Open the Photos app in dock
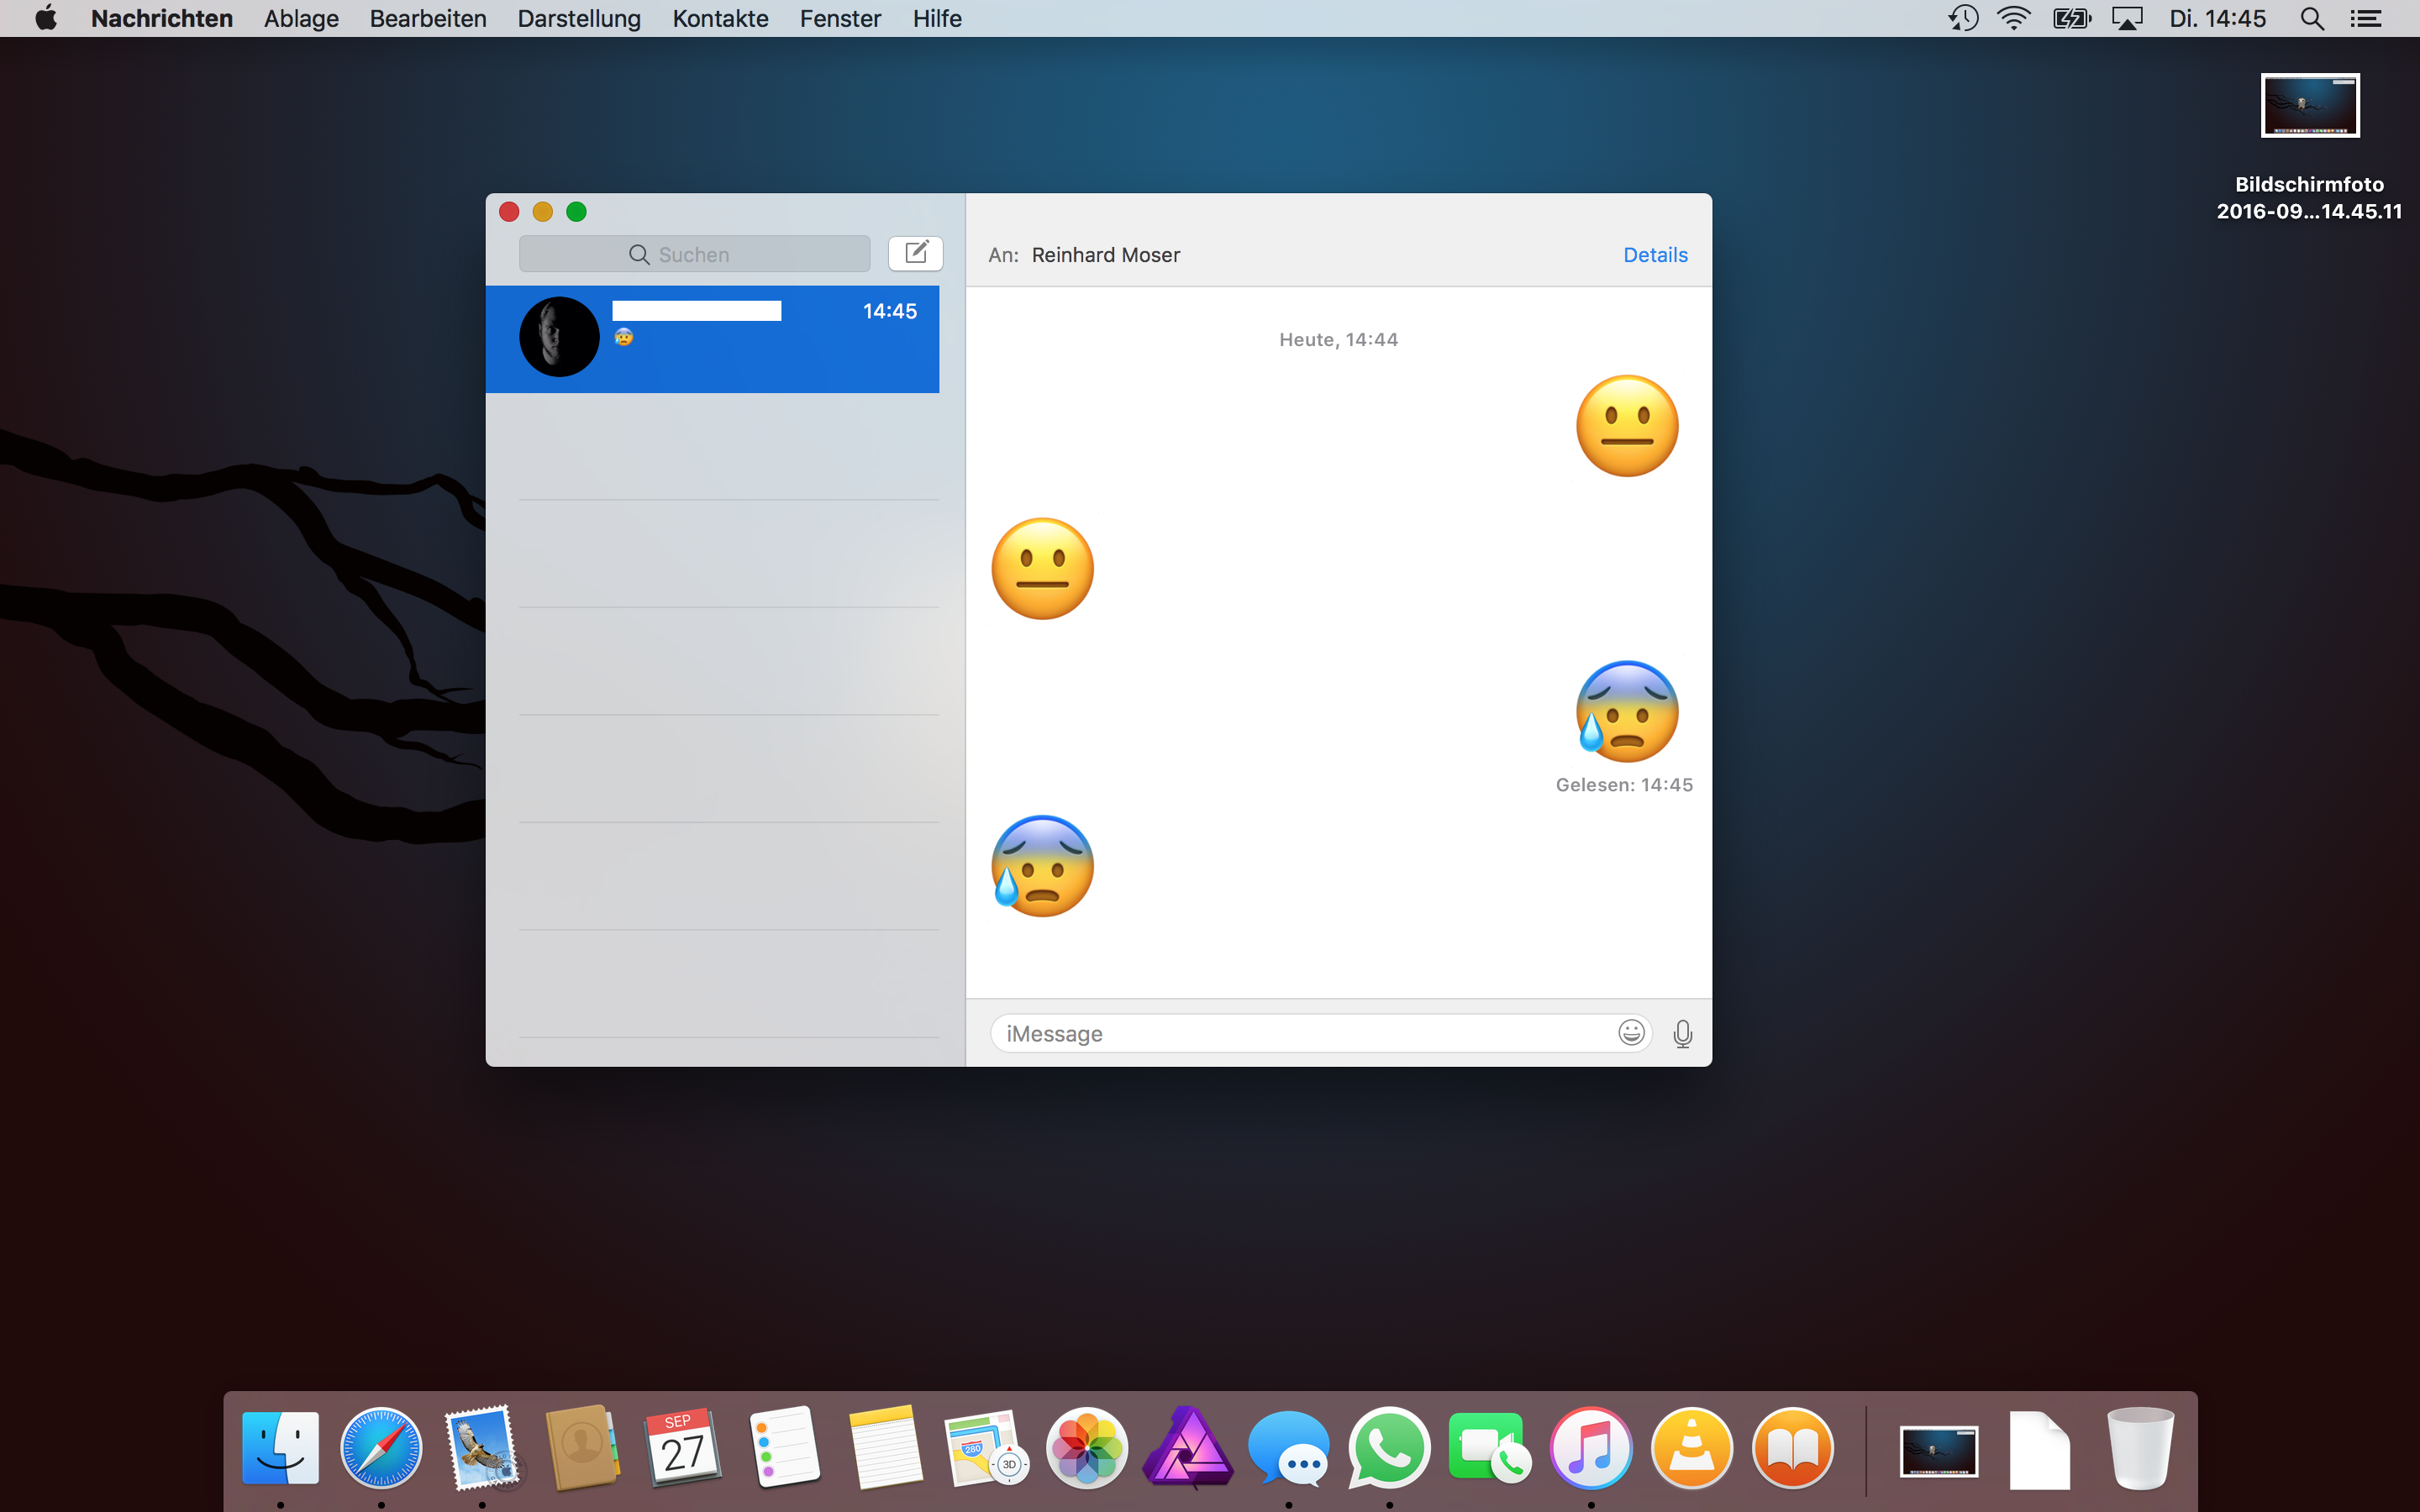Viewport: 2420px width, 1512px height. [x=1087, y=1449]
